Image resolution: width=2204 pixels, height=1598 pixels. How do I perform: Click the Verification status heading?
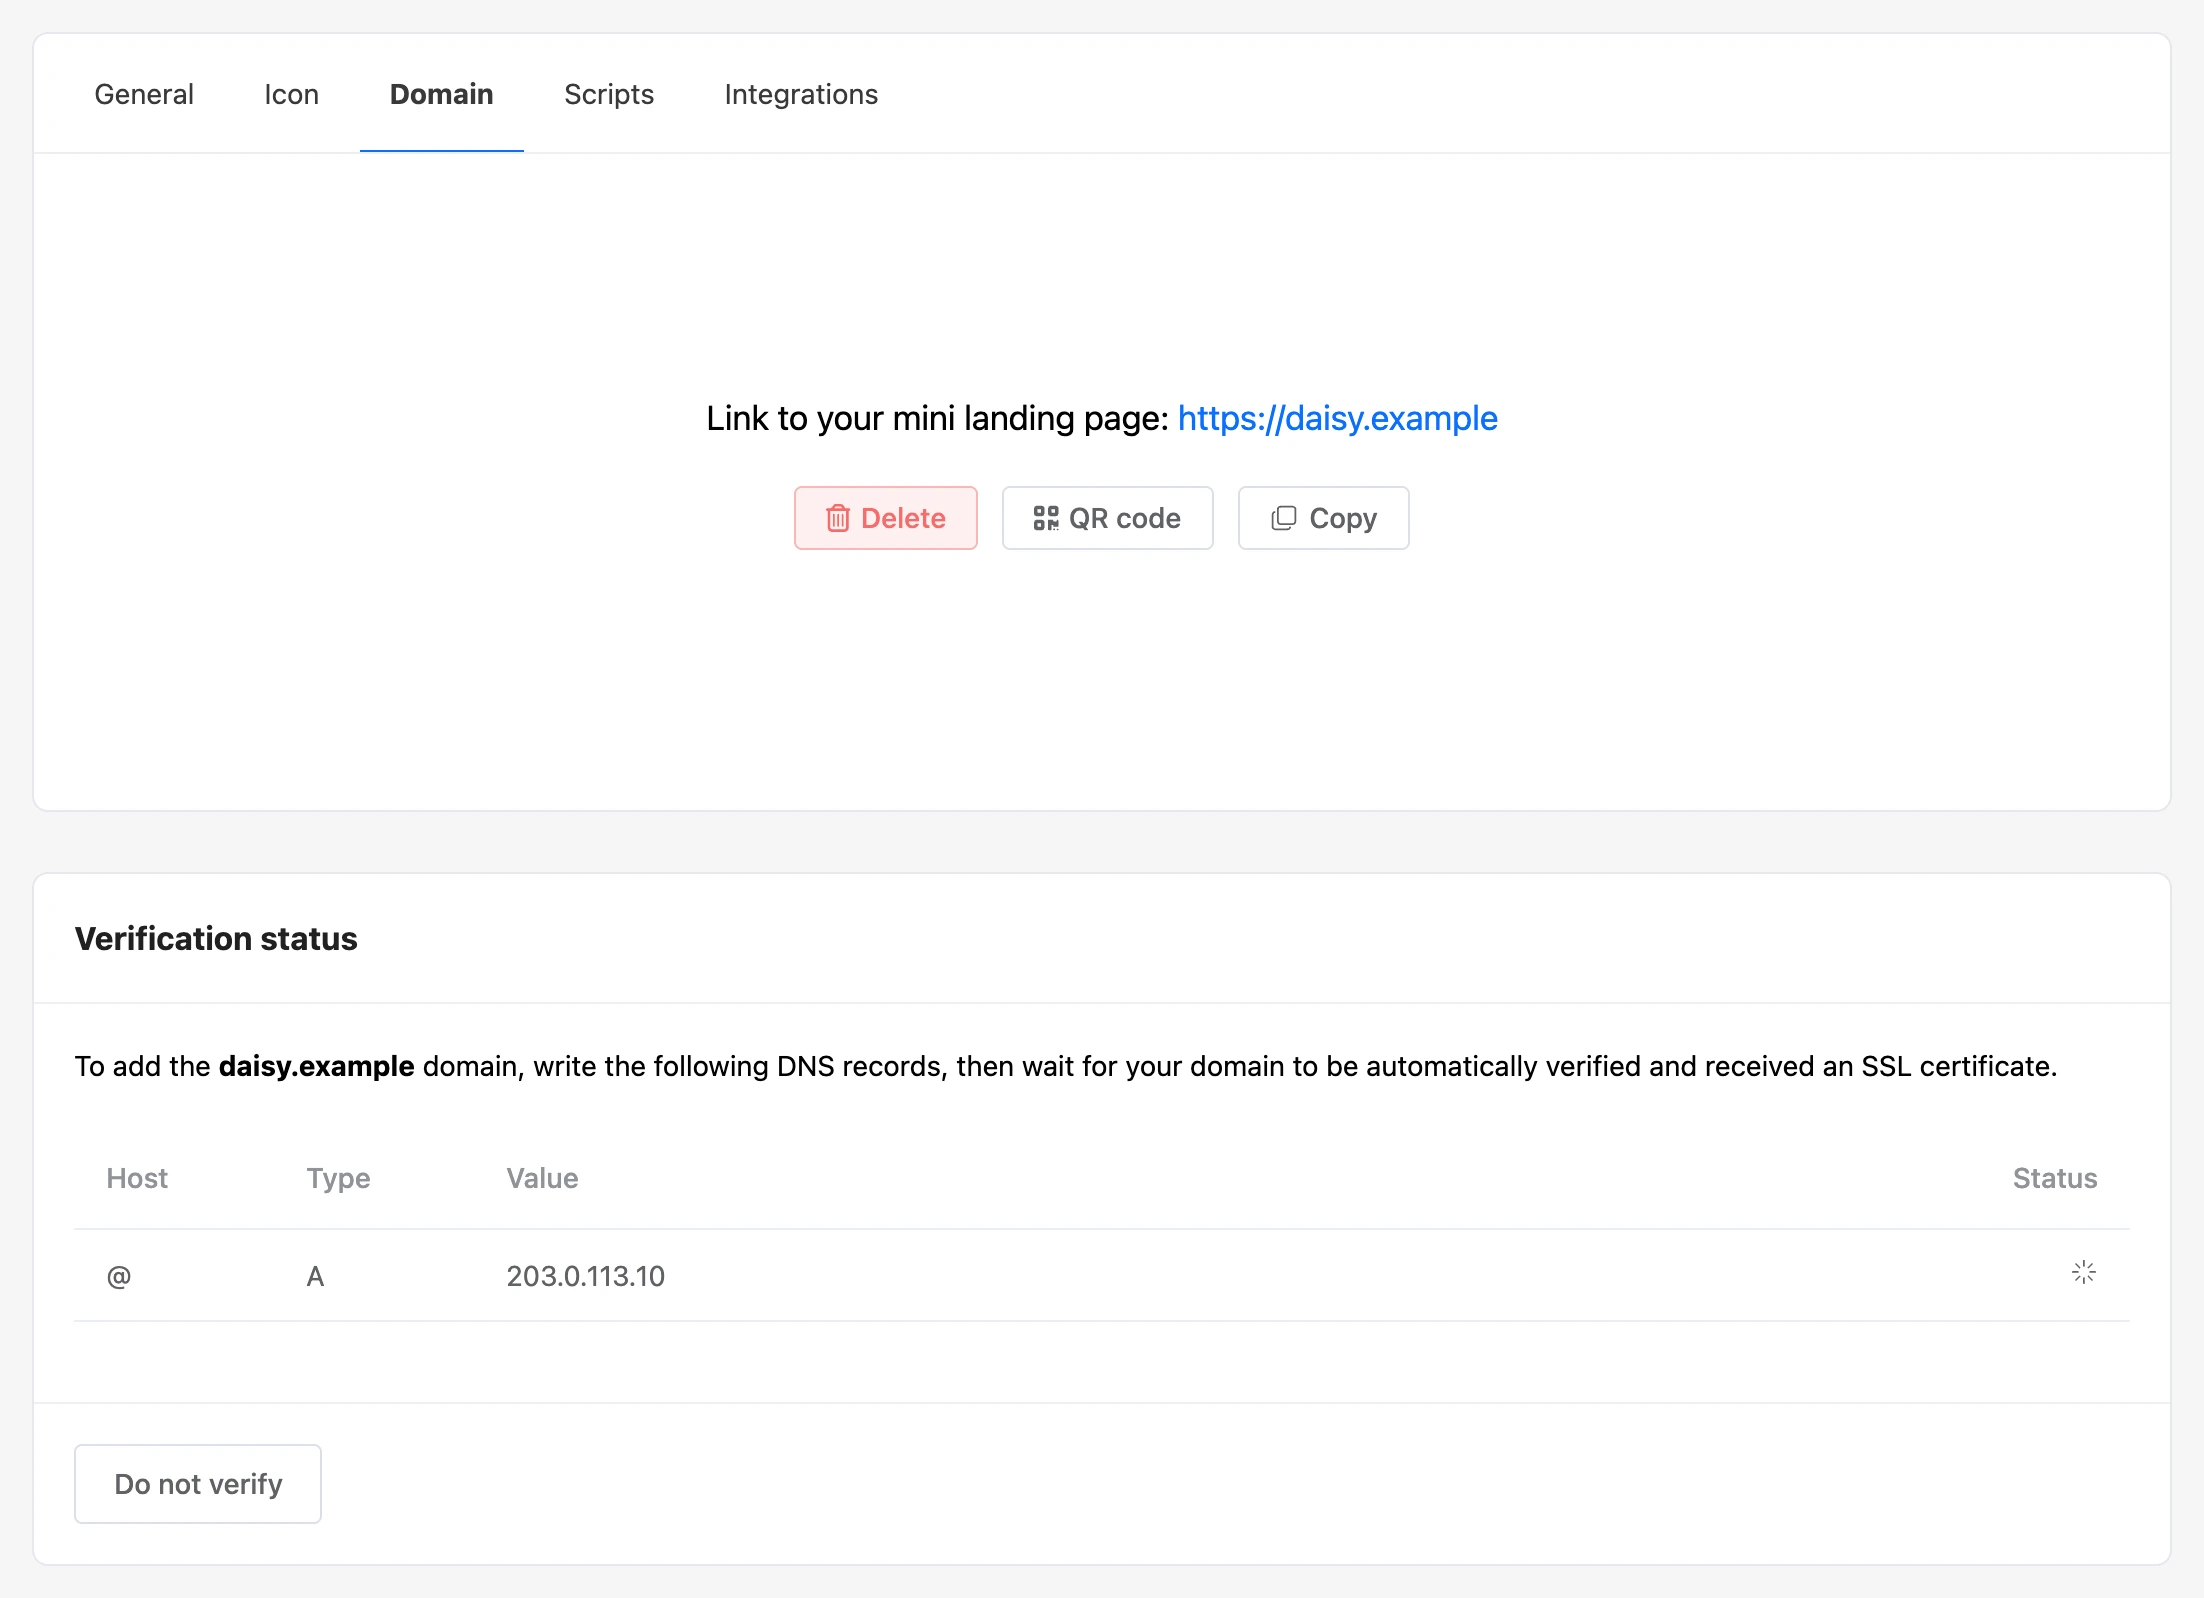pyautogui.click(x=216, y=938)
